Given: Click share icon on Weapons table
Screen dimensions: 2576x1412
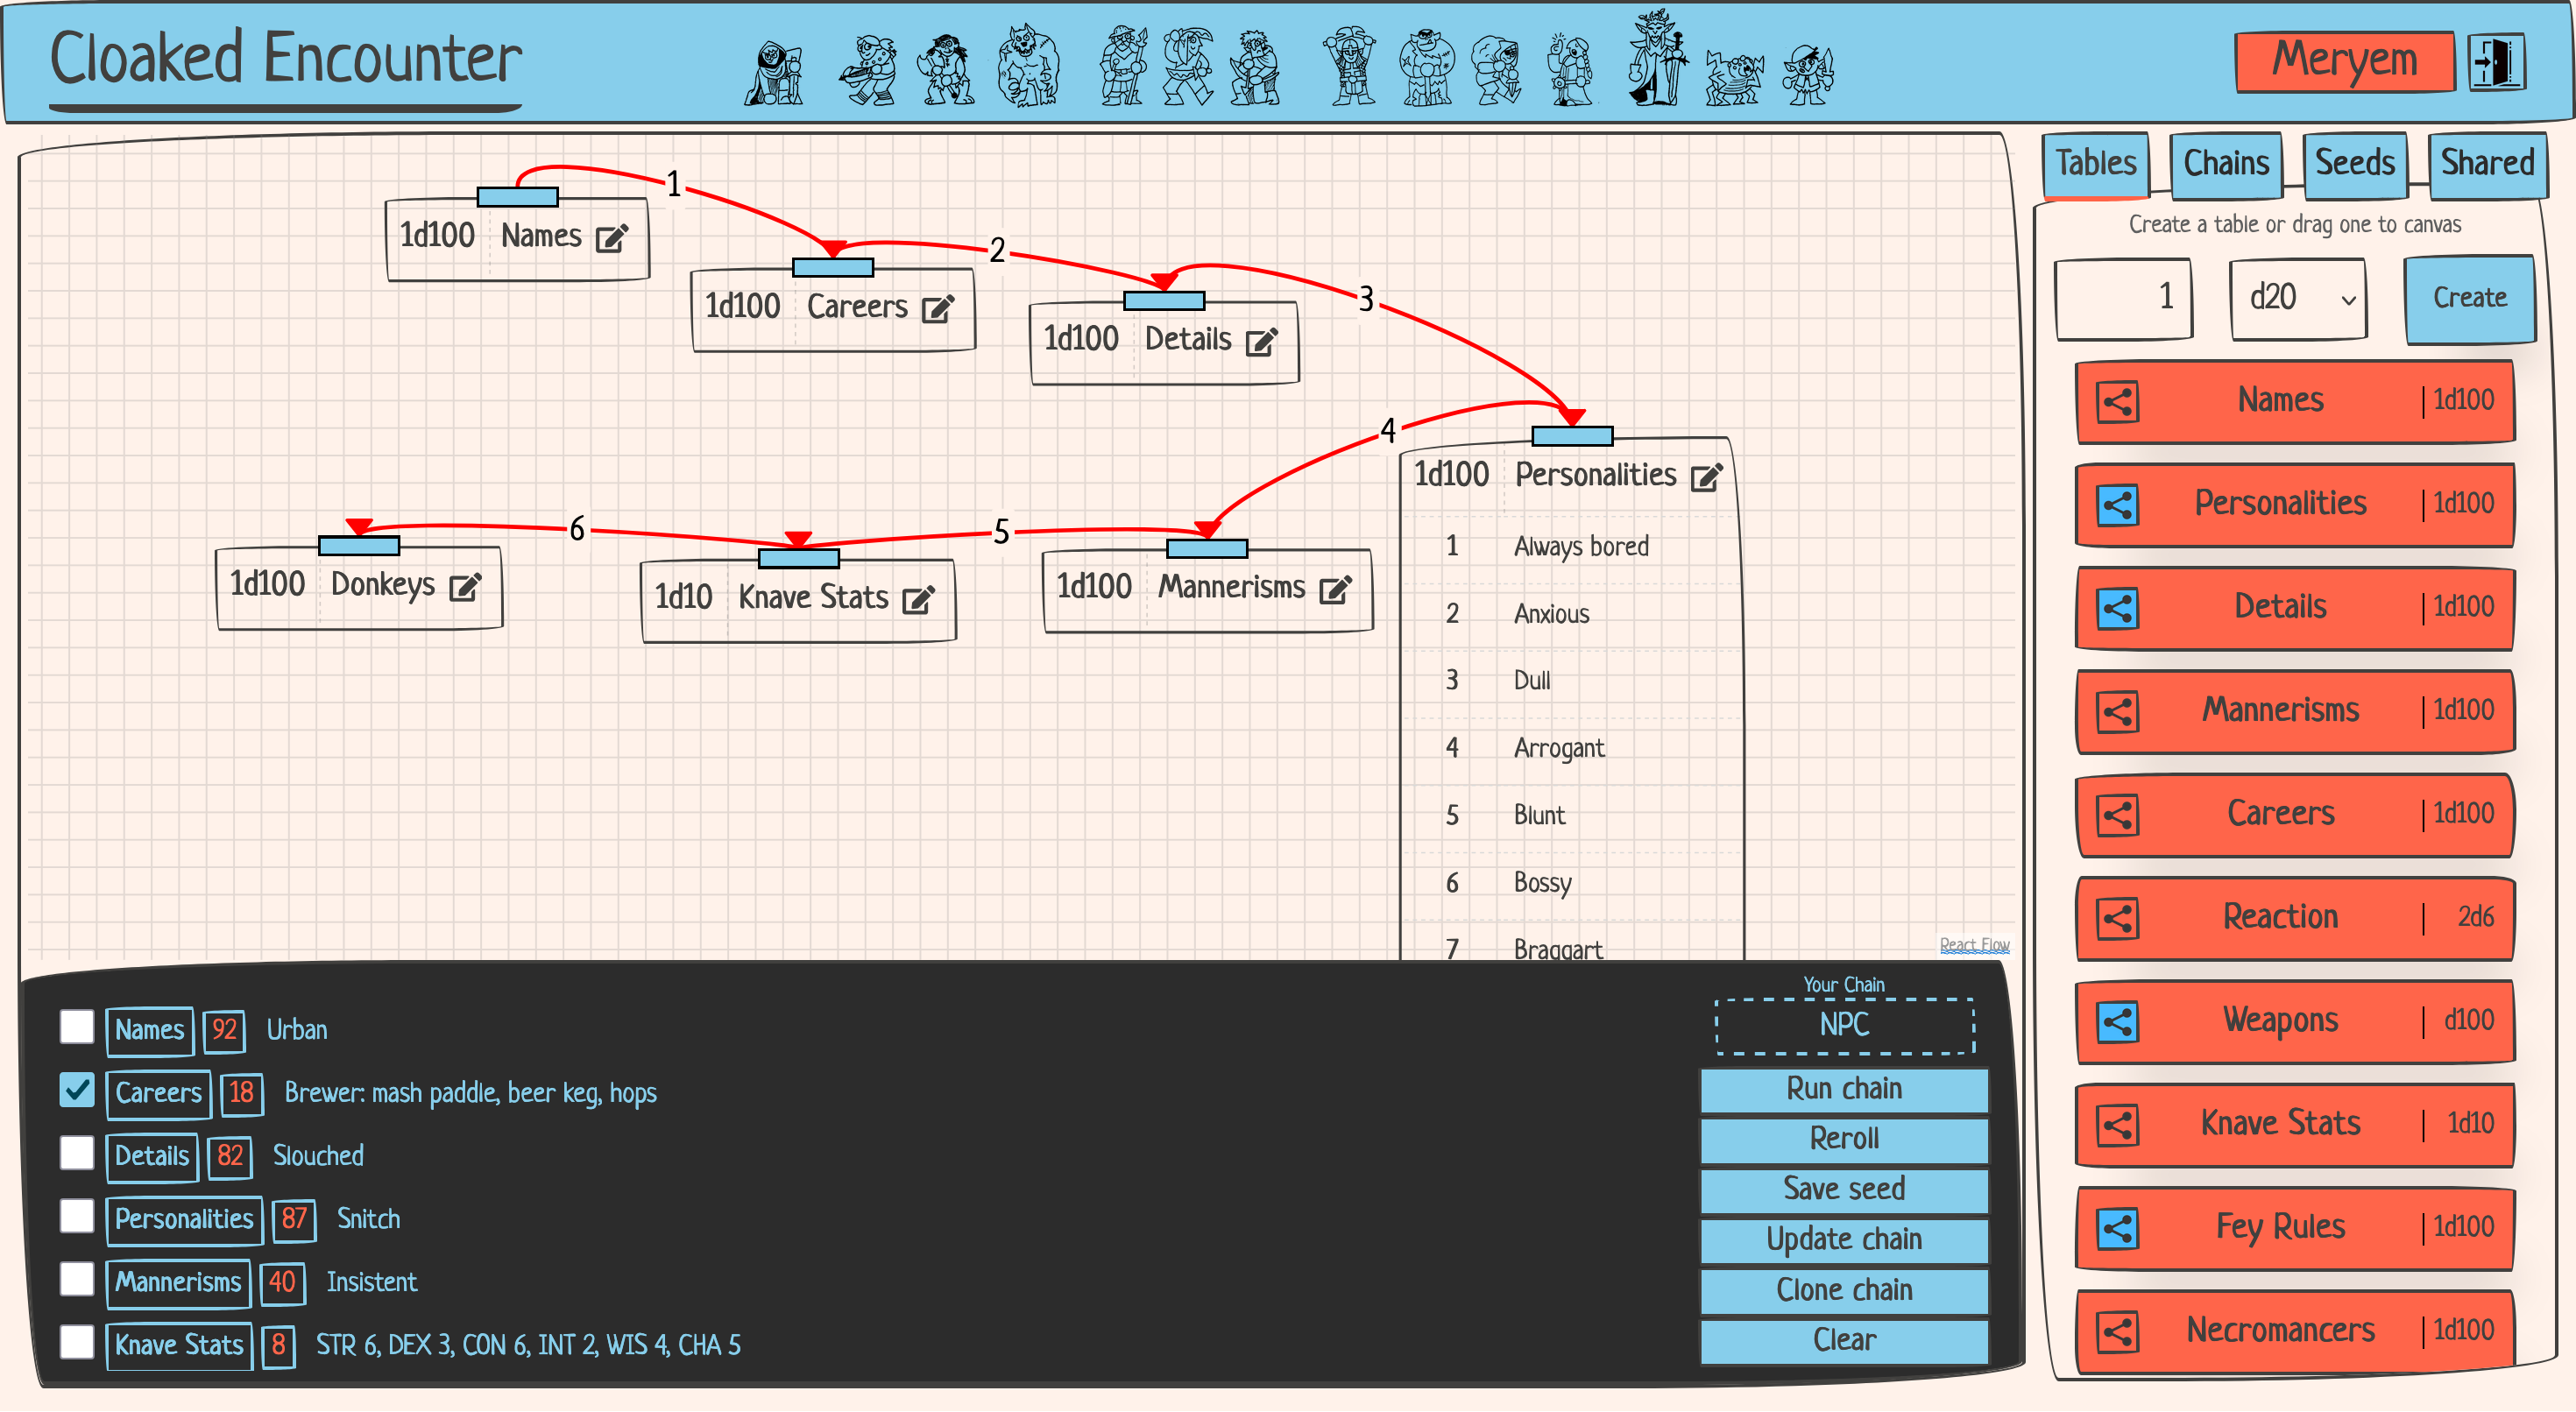Looking at the screenshot, I should (2117, 1021).
